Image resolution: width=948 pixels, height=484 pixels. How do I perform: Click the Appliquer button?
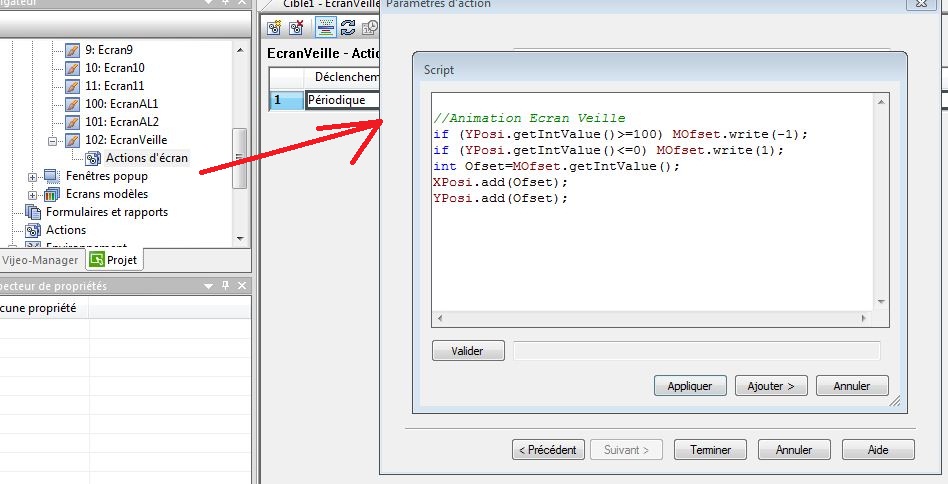coord(689,385)
